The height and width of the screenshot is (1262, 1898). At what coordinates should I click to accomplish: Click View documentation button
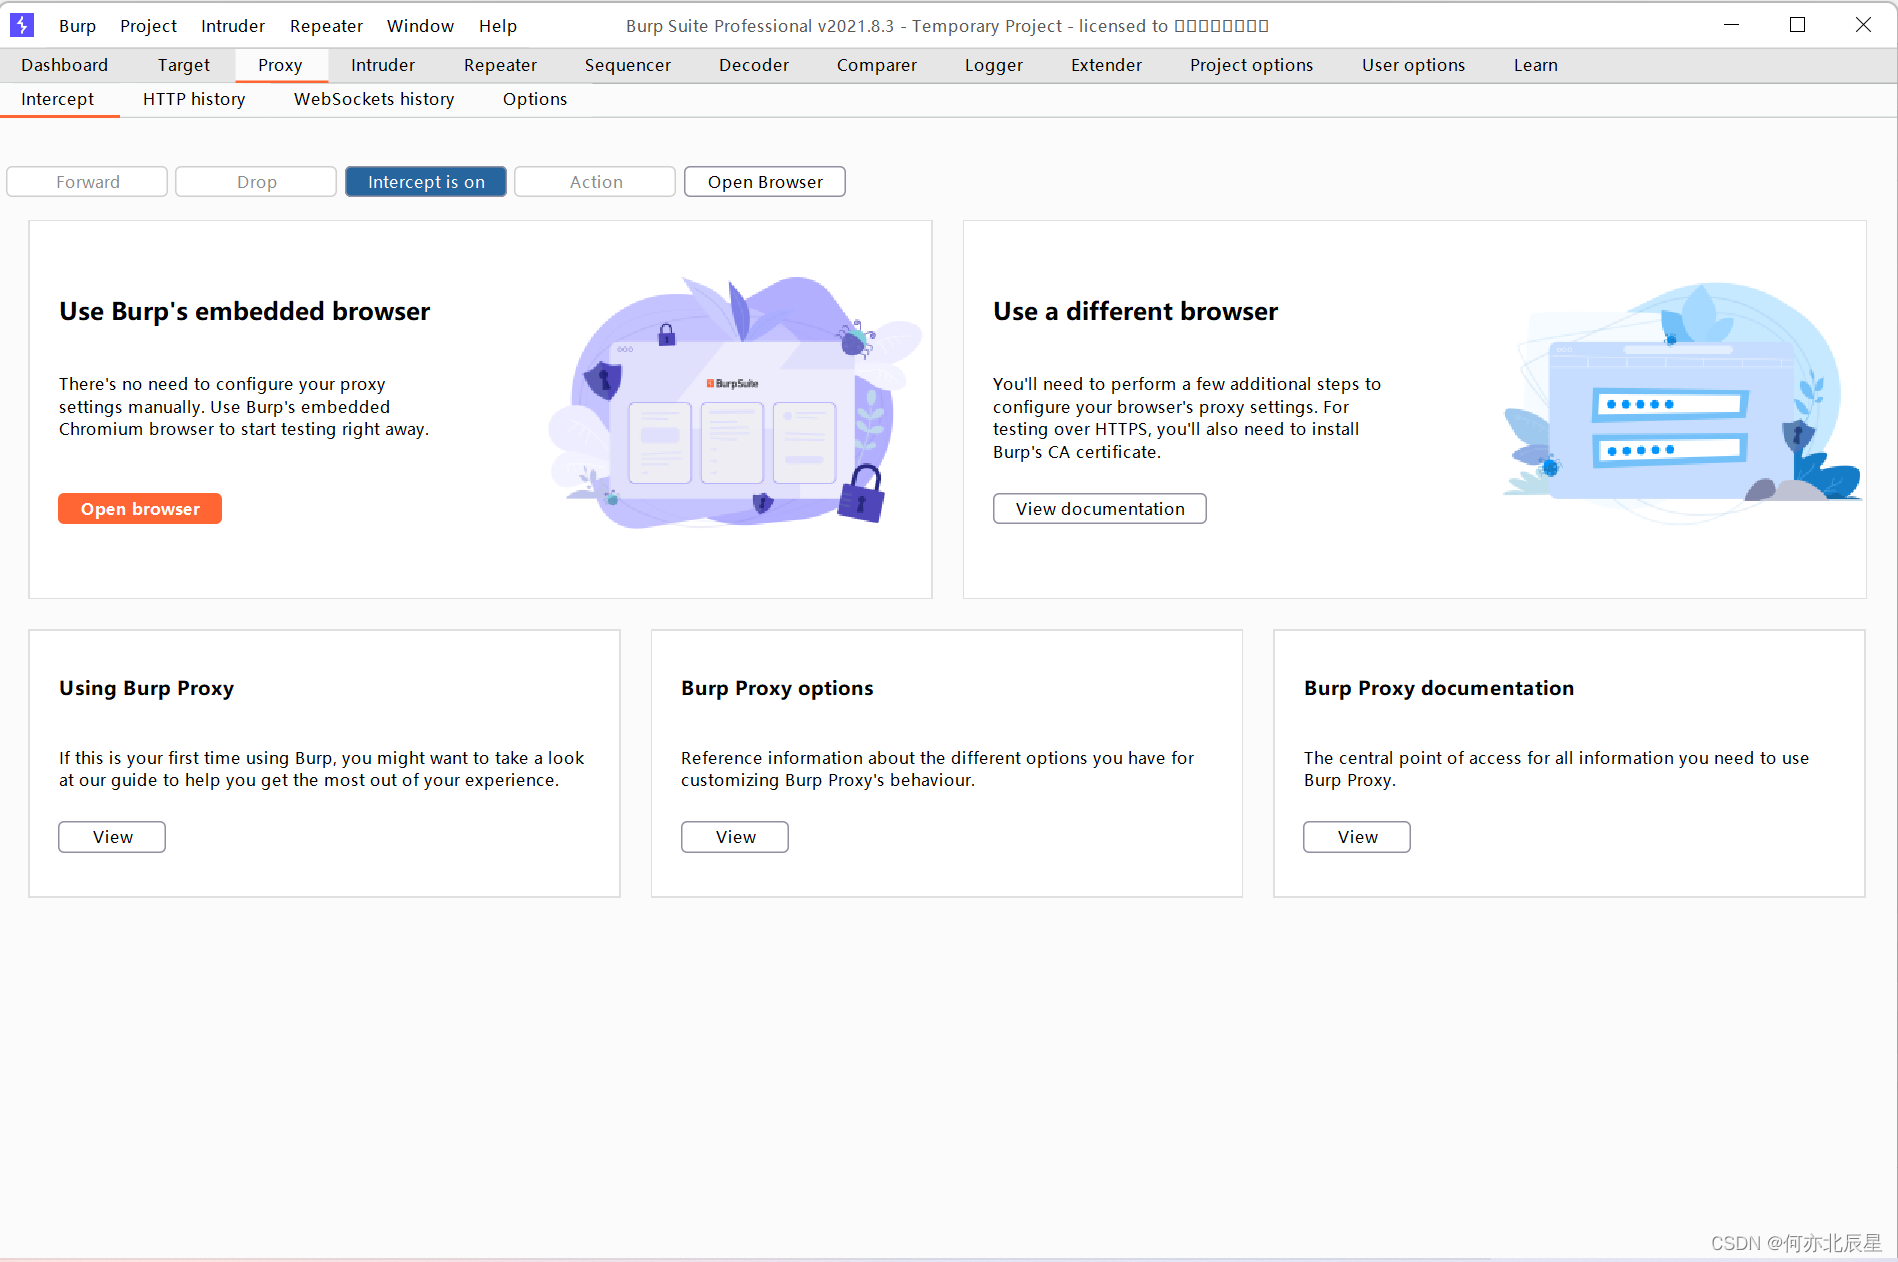tap(1100, 509)
